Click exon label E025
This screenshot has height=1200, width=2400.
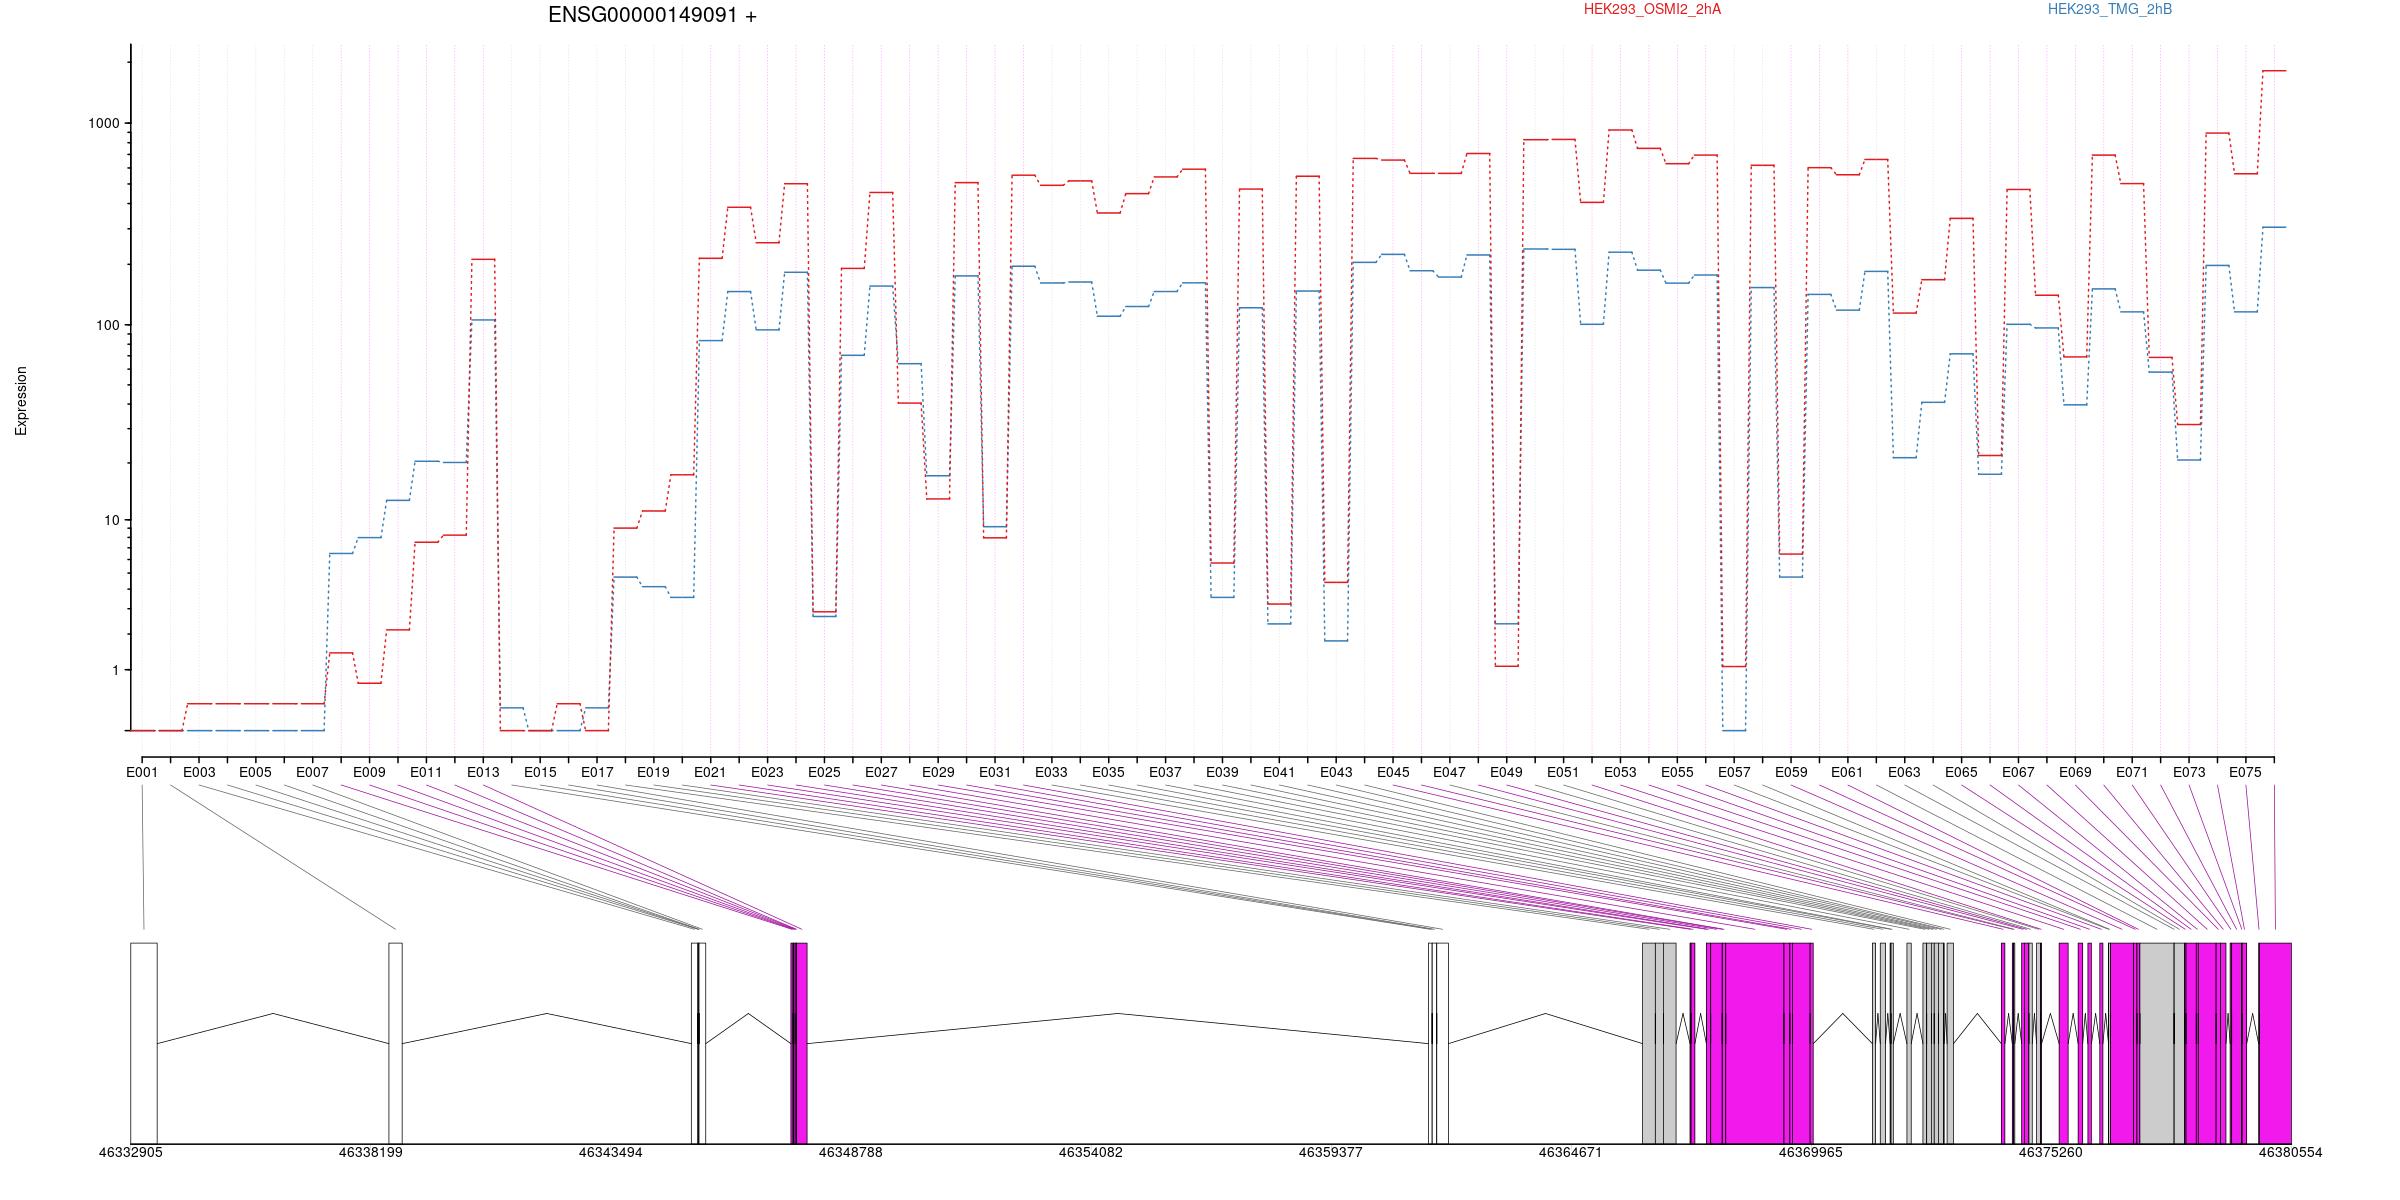click(824, 772)
